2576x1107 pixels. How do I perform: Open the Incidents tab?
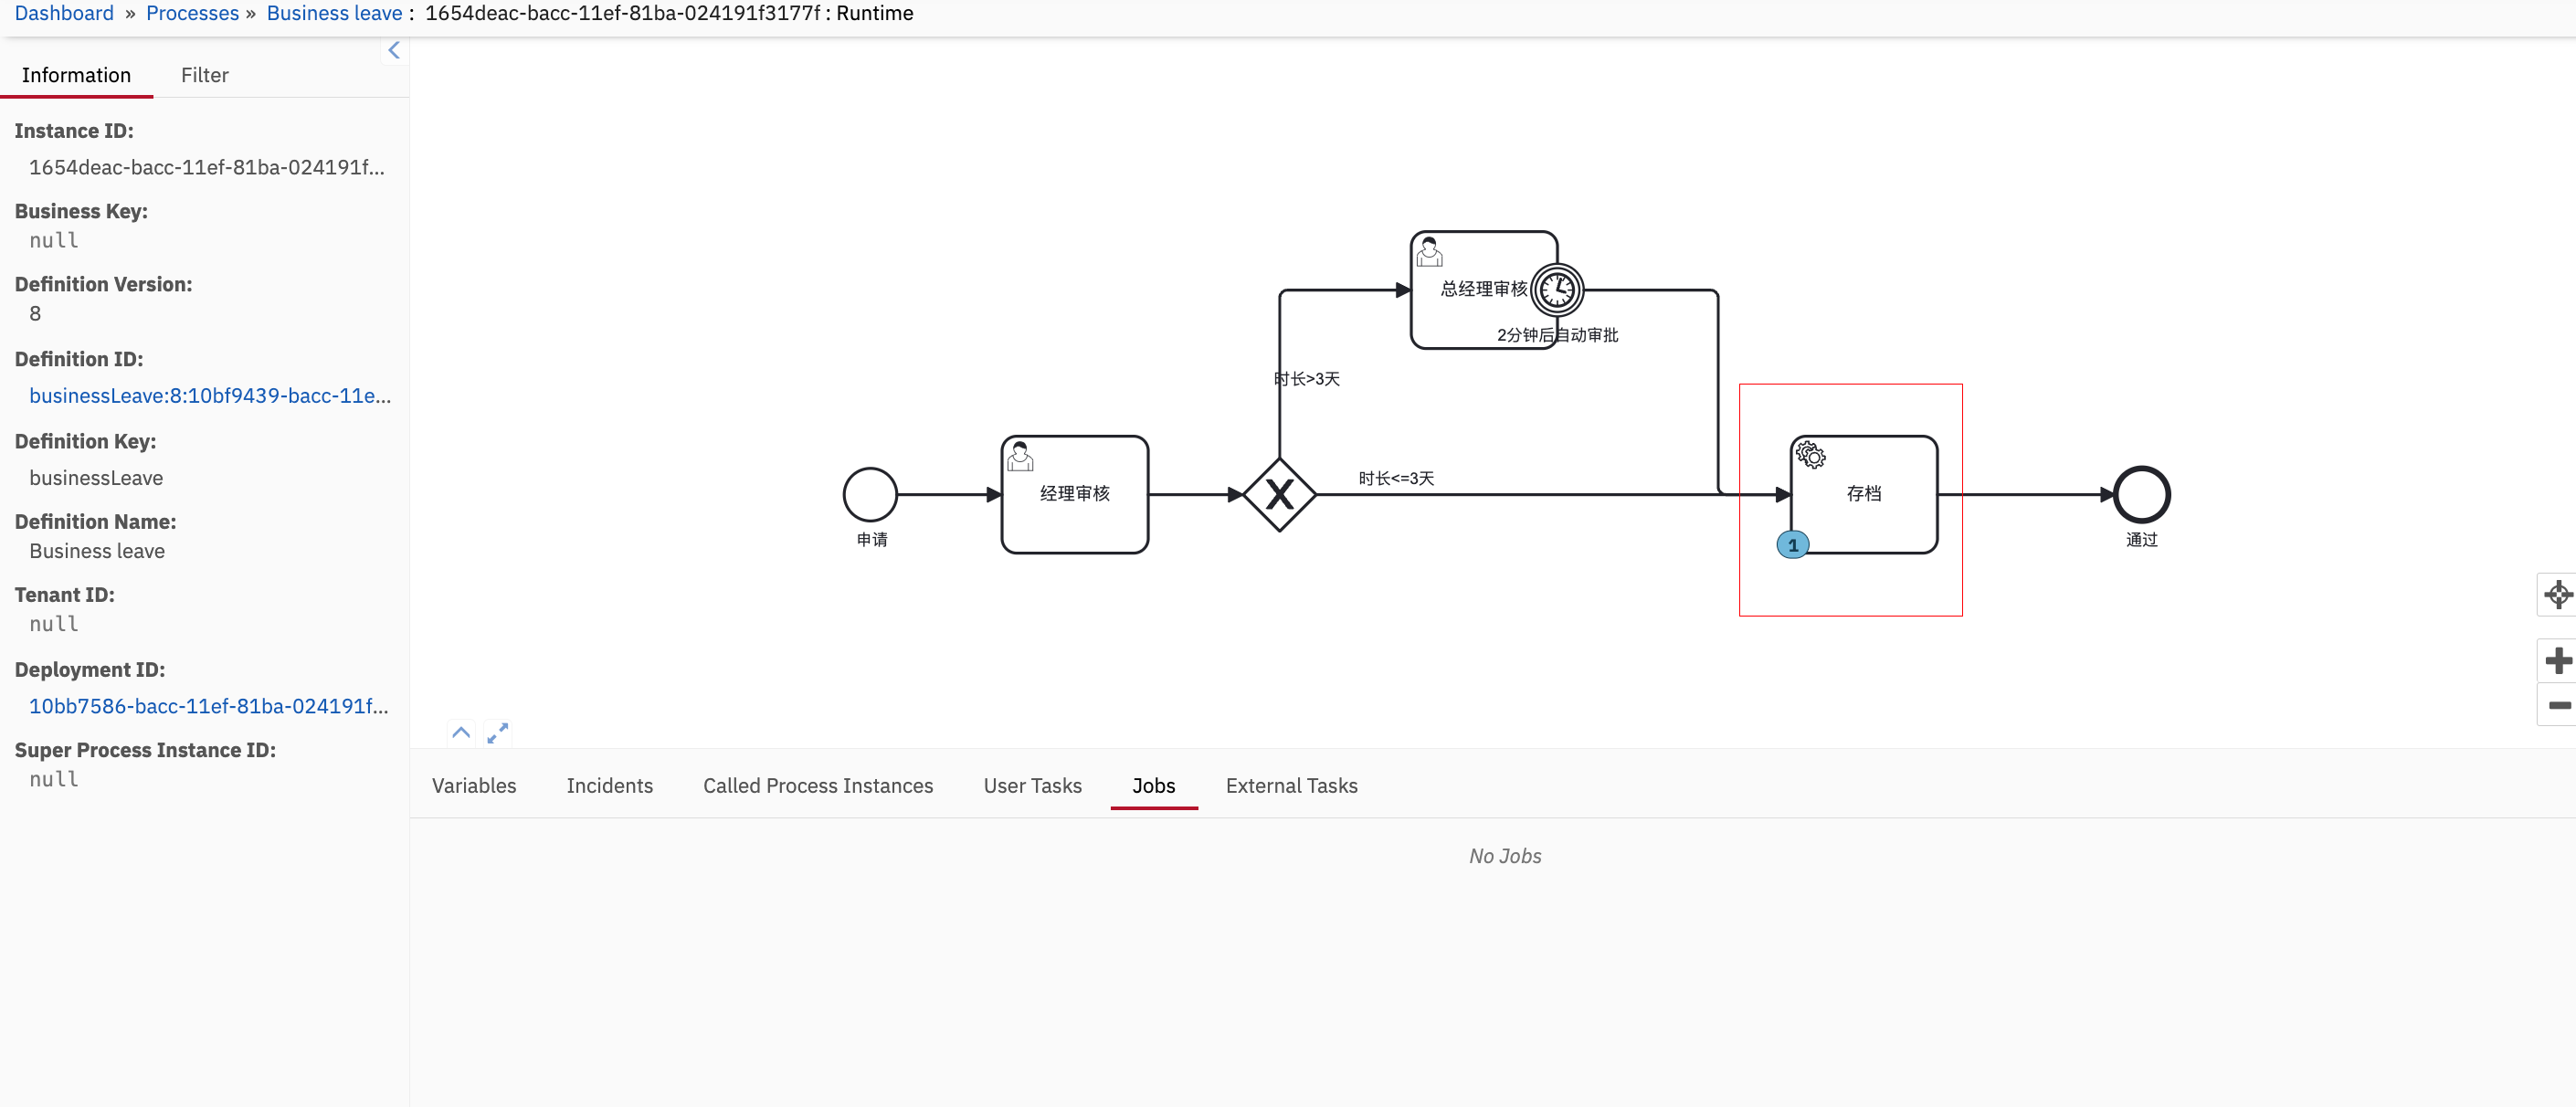tap(609, 786)
